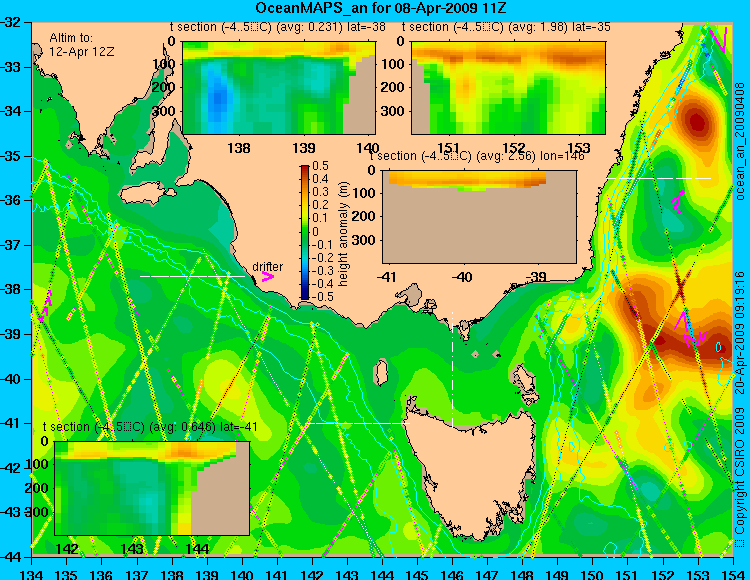Image resolution: width=750 pixels, height=580 pixels.
Task: Click the 134 label on the bottom longitude axis
Action: click(32, 574)
